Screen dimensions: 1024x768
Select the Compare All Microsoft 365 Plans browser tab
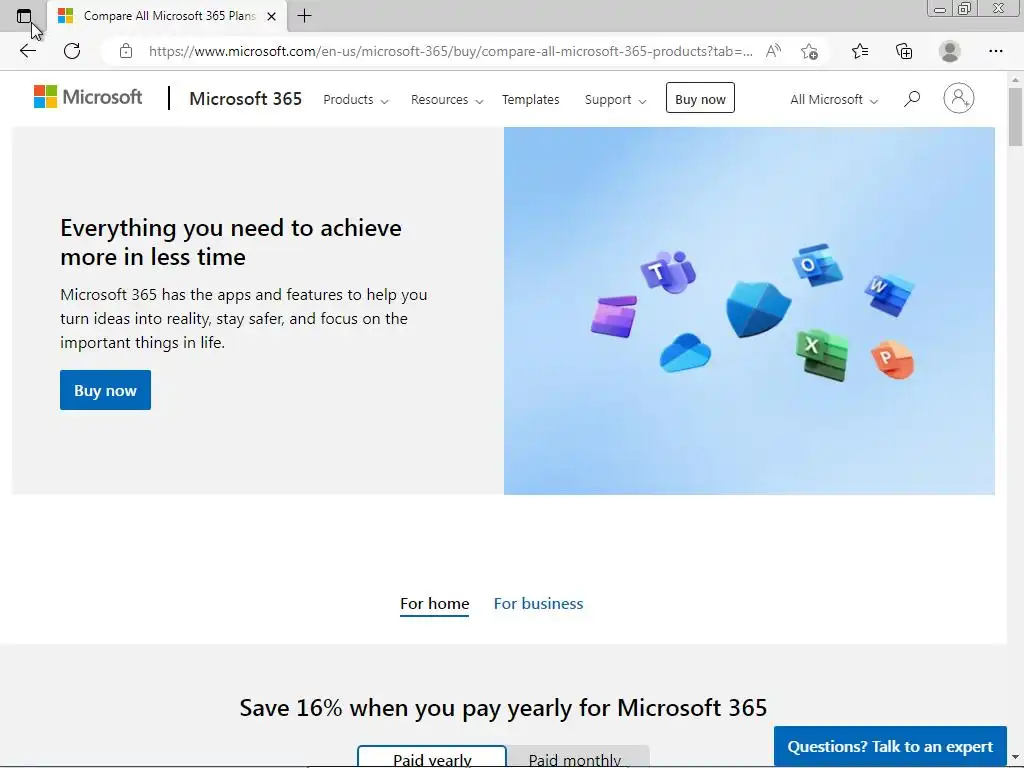(167, 16)
